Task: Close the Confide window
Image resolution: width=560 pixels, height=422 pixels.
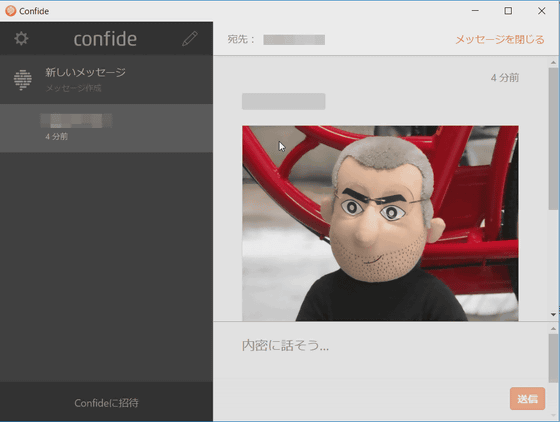Action: tap(541, 11)
